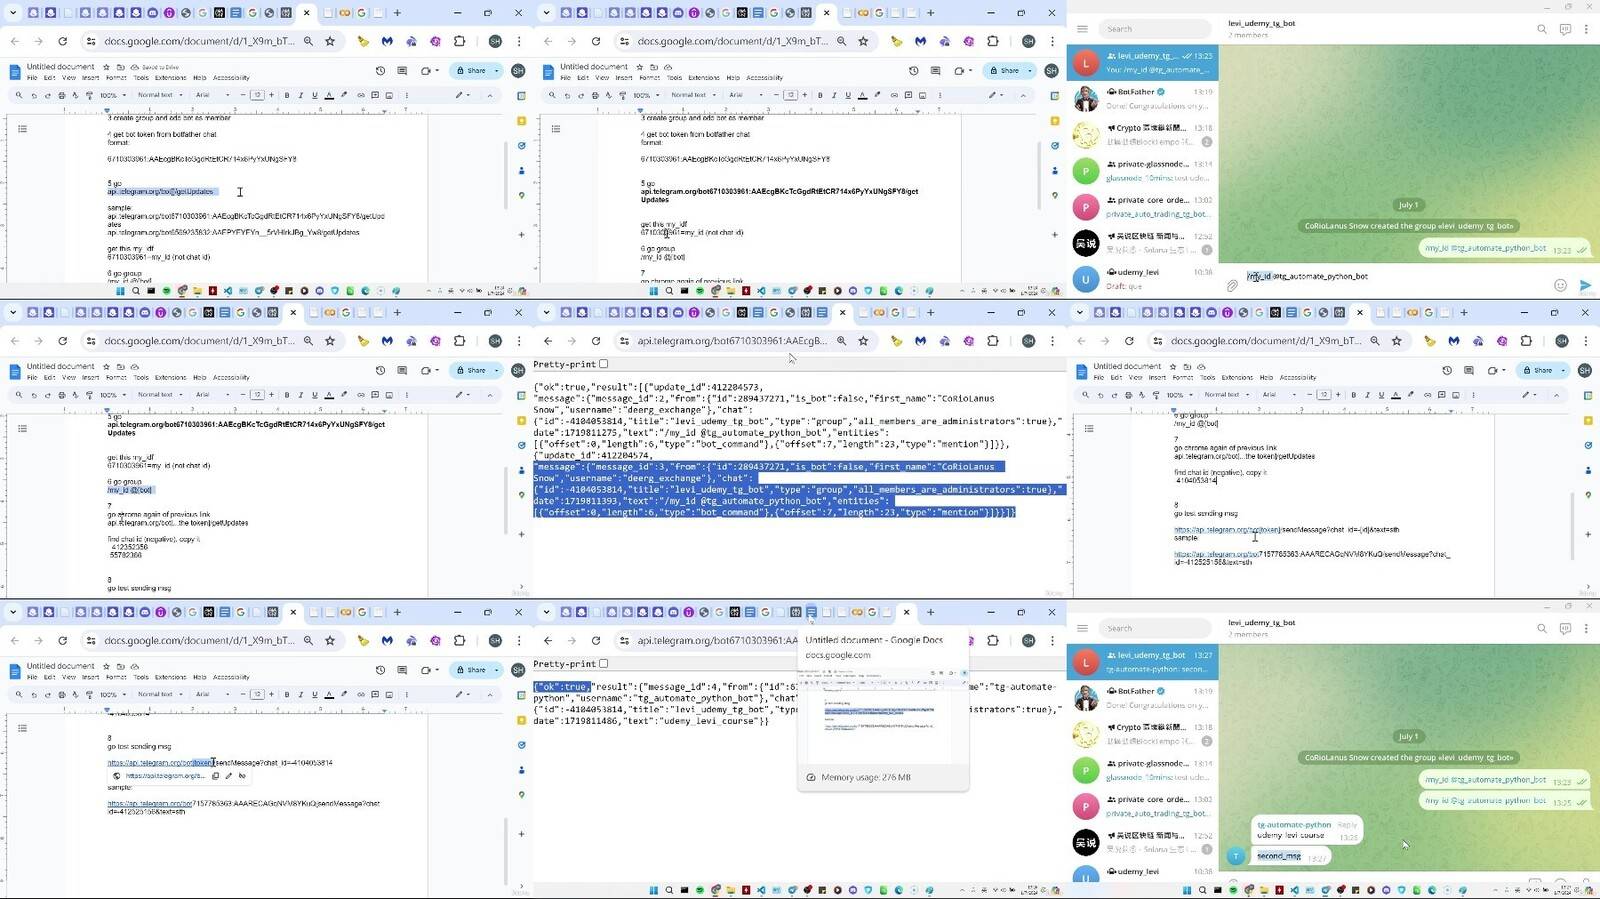Open Keep side-panel icon in 'Saved to Drive' Docs window
Screen dimensions: 1600x899
click(x=522, y=121)
